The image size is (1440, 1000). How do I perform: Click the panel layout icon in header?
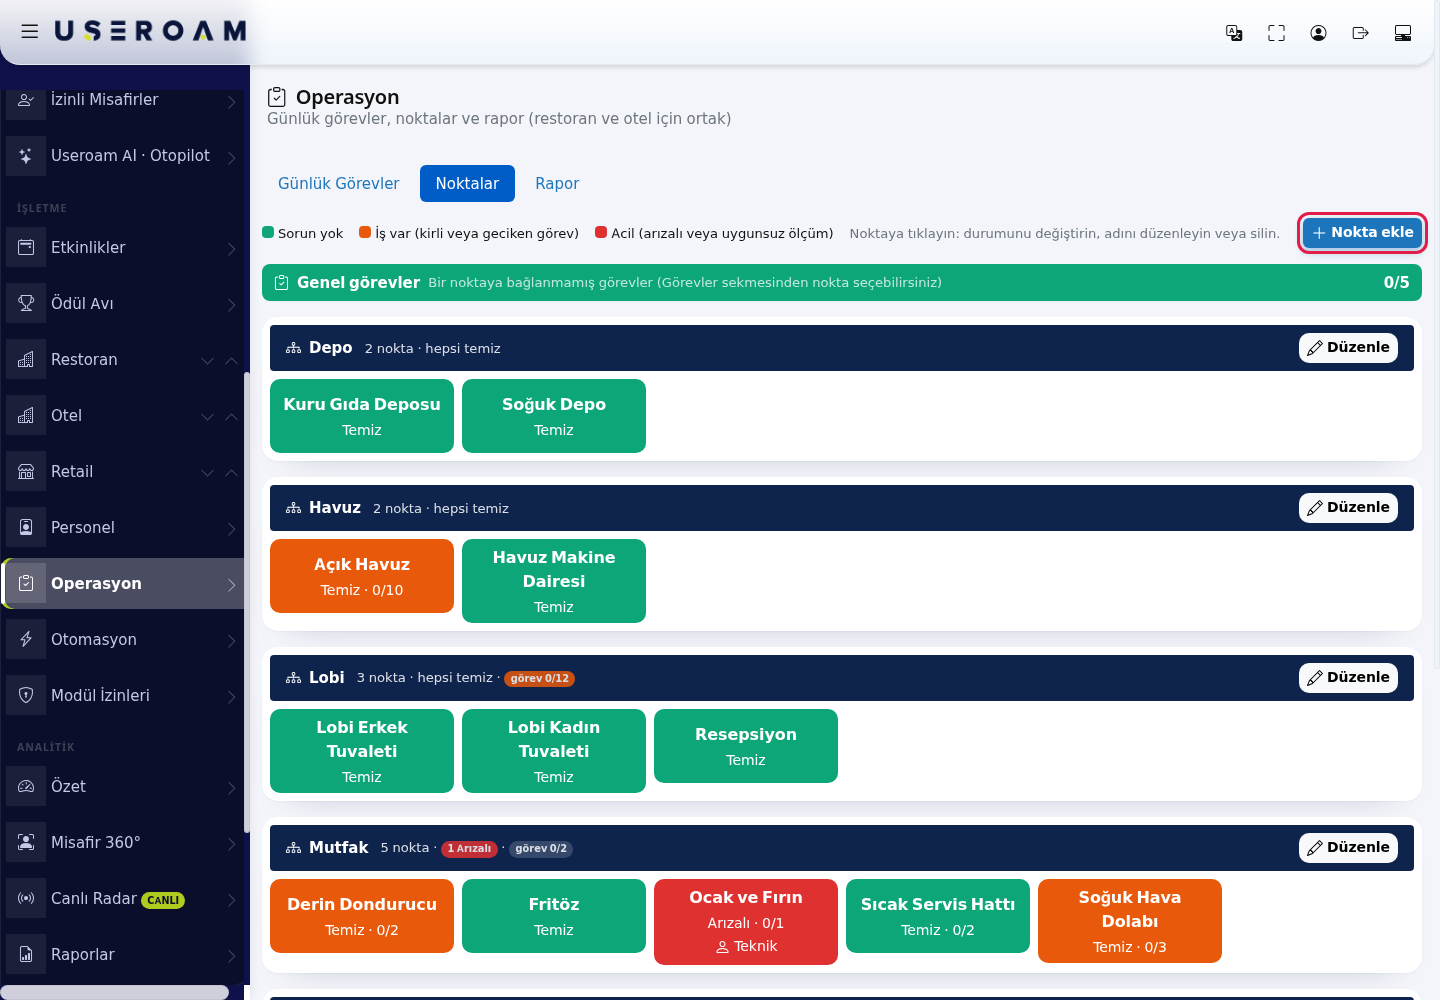pyautogui.click(x=1402, y=33)
